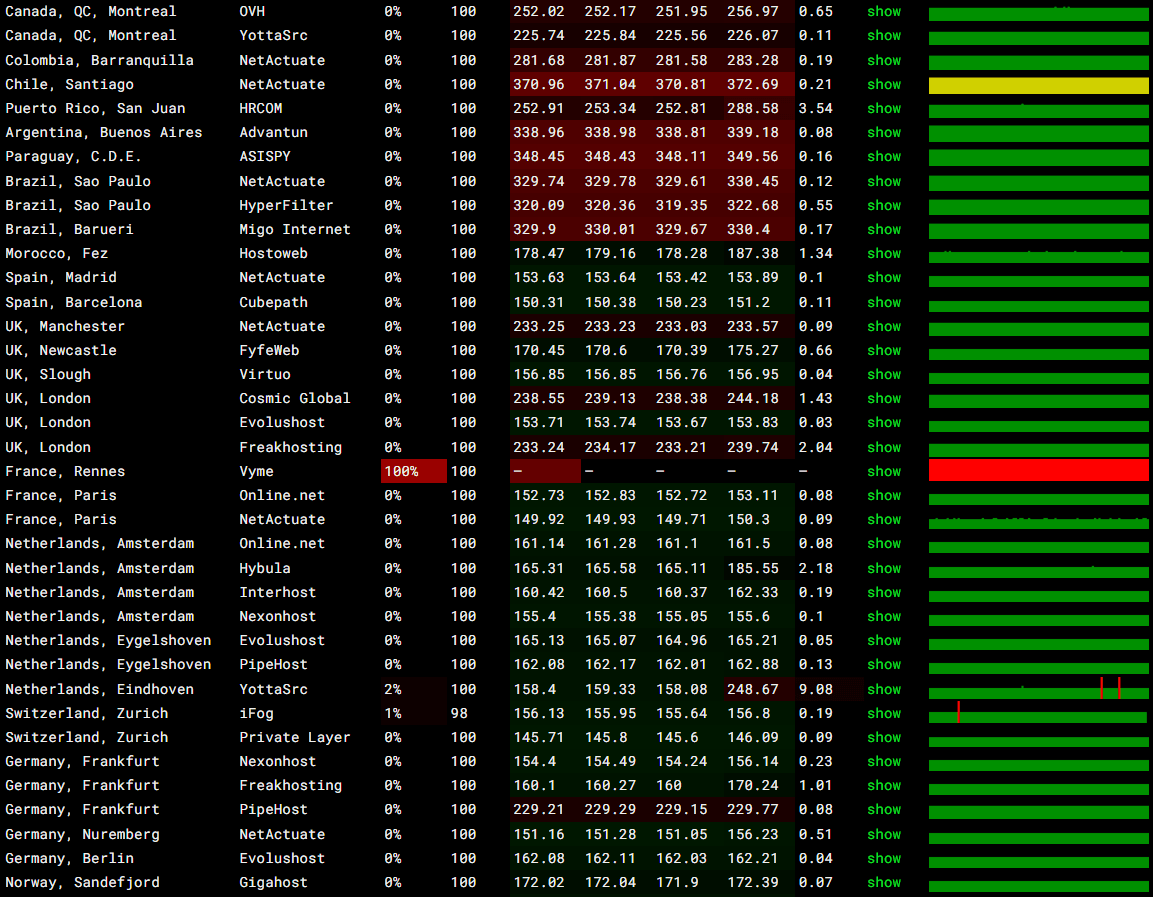Click 'UK, Manchester' location text
The width and height of the screenshot is (1153, 897).
click(65, 326)
